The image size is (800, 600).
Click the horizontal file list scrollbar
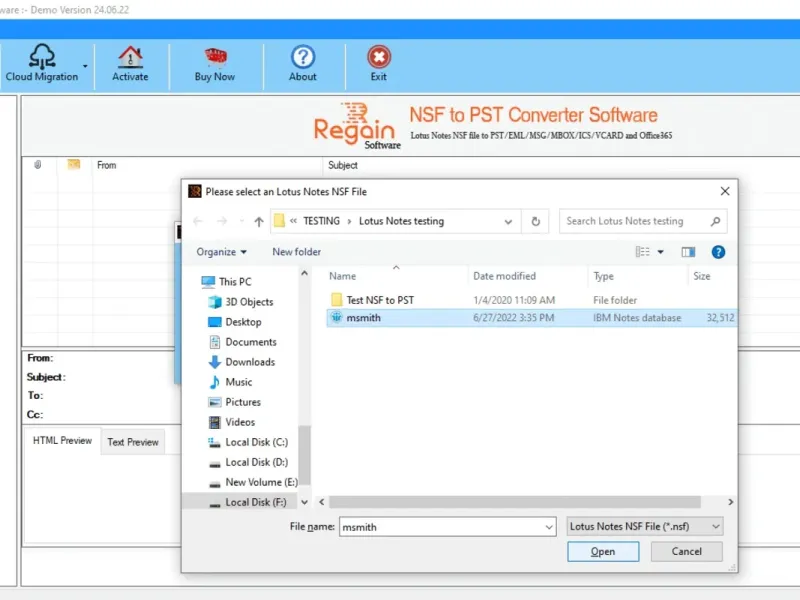coord(514,502)
